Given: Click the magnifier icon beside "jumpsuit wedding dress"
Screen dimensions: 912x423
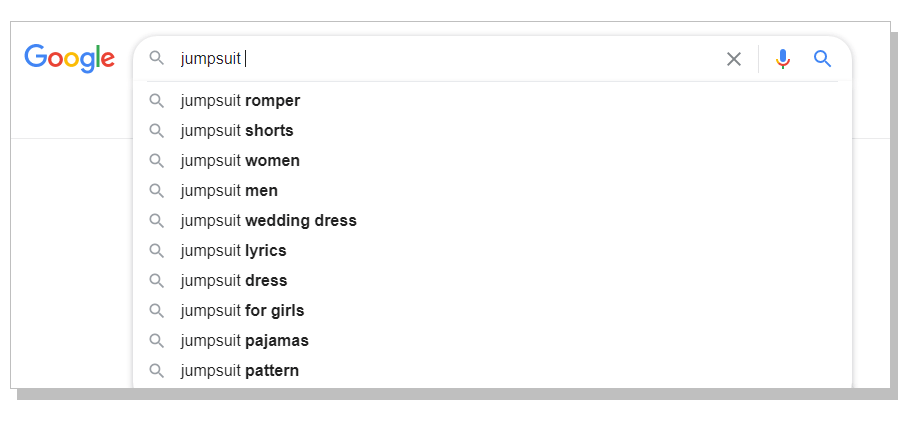Looking at the screenshot, I should coord(156,221).
